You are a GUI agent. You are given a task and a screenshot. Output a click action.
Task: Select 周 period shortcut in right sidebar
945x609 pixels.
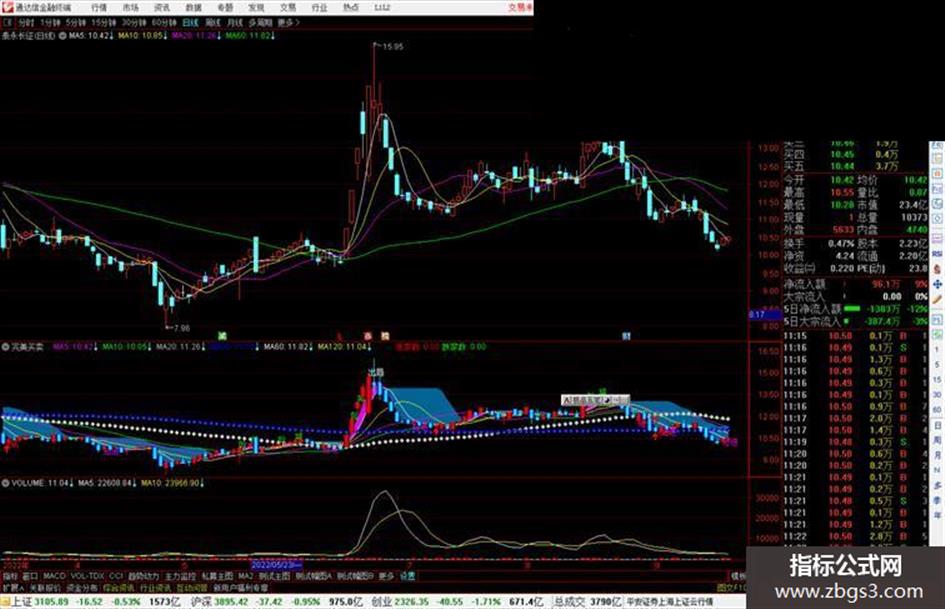(937, 440)
